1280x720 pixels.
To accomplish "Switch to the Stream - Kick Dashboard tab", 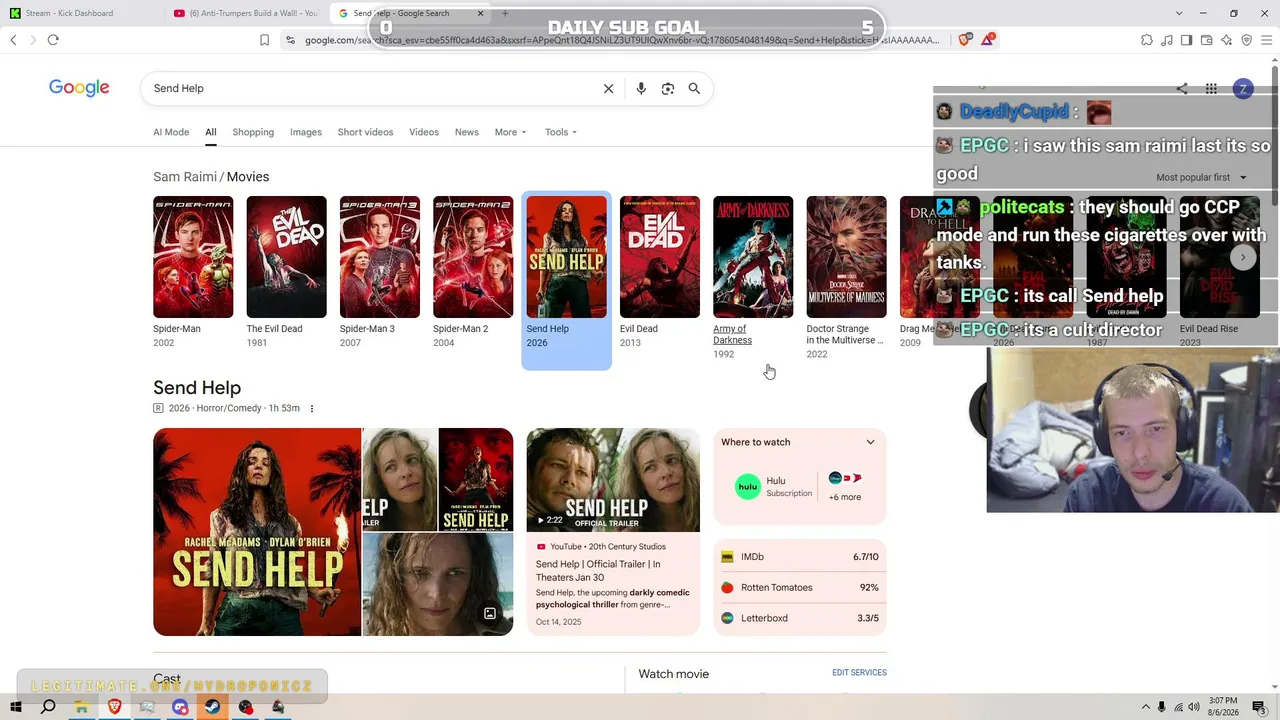I will (80, 13).
